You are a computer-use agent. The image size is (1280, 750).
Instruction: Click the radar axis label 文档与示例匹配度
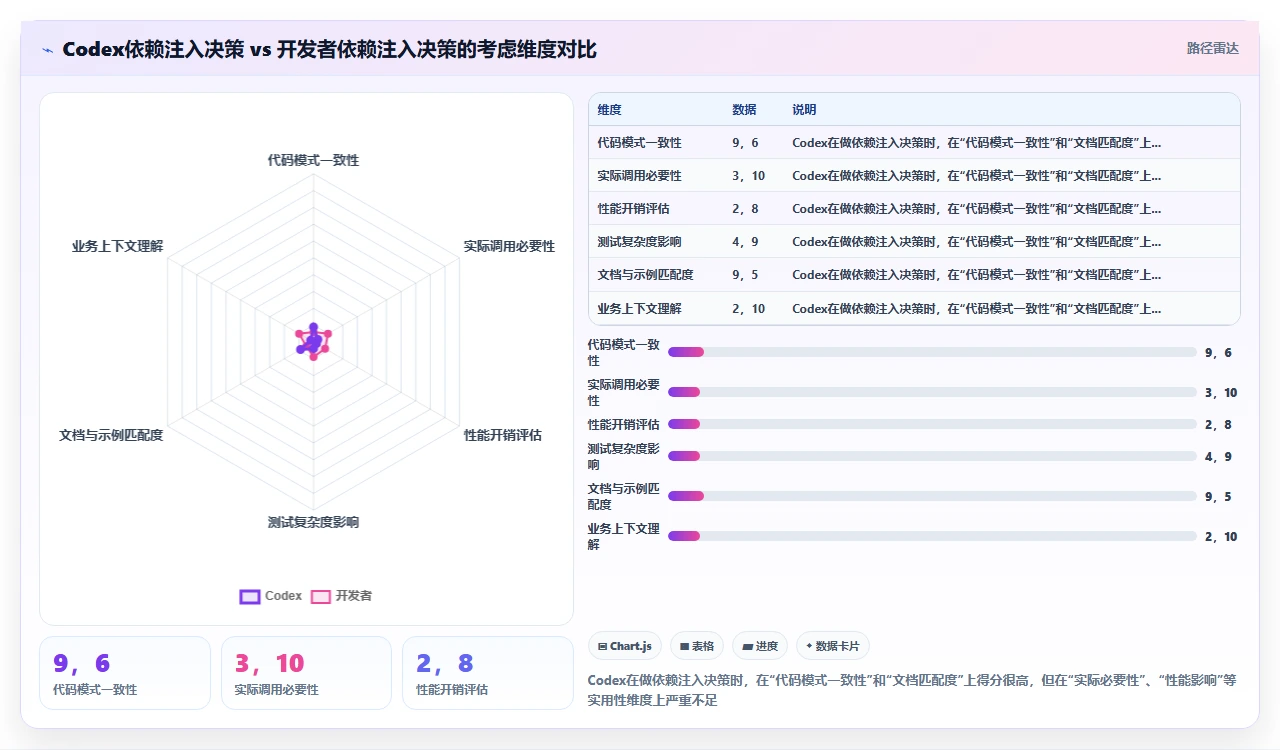pyautogui.click(x=111, y=435)
